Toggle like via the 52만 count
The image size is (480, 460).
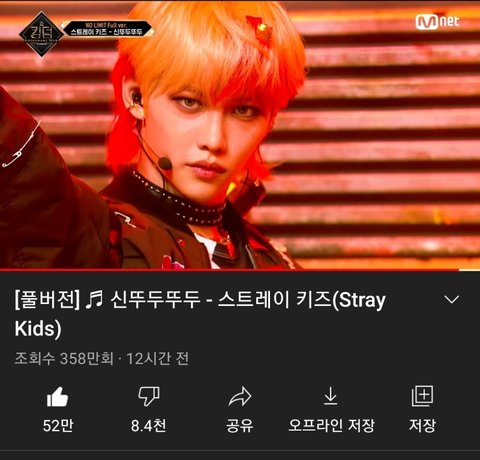click(58, 426)
